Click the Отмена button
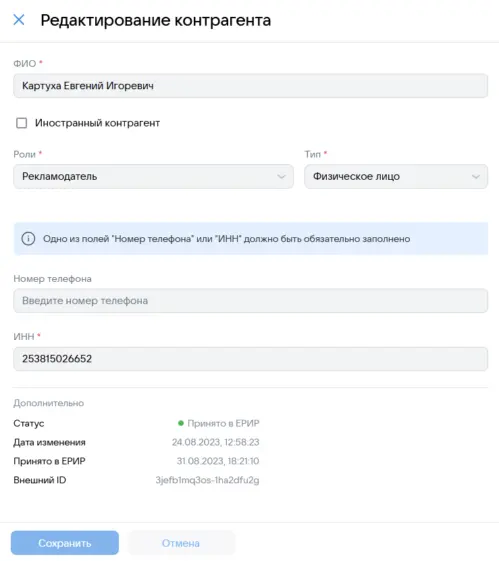 (x=181, y=543)
